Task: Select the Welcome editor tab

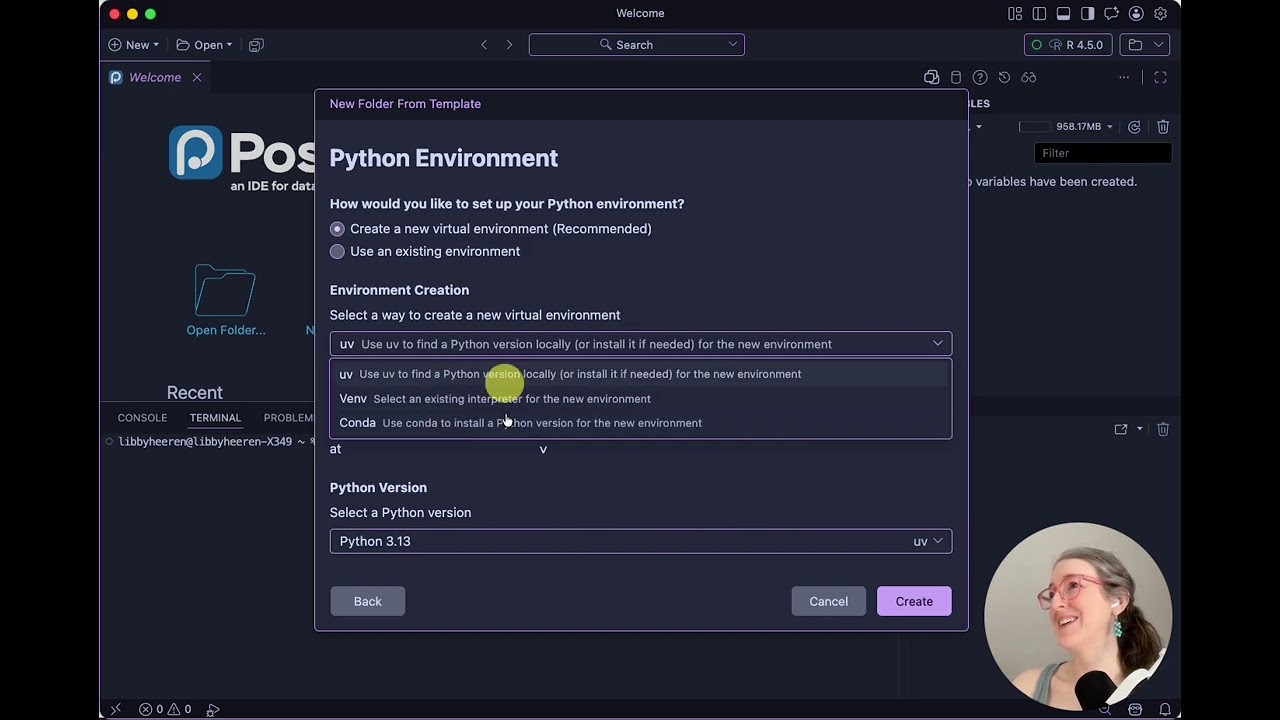Action: click(155, 78)
